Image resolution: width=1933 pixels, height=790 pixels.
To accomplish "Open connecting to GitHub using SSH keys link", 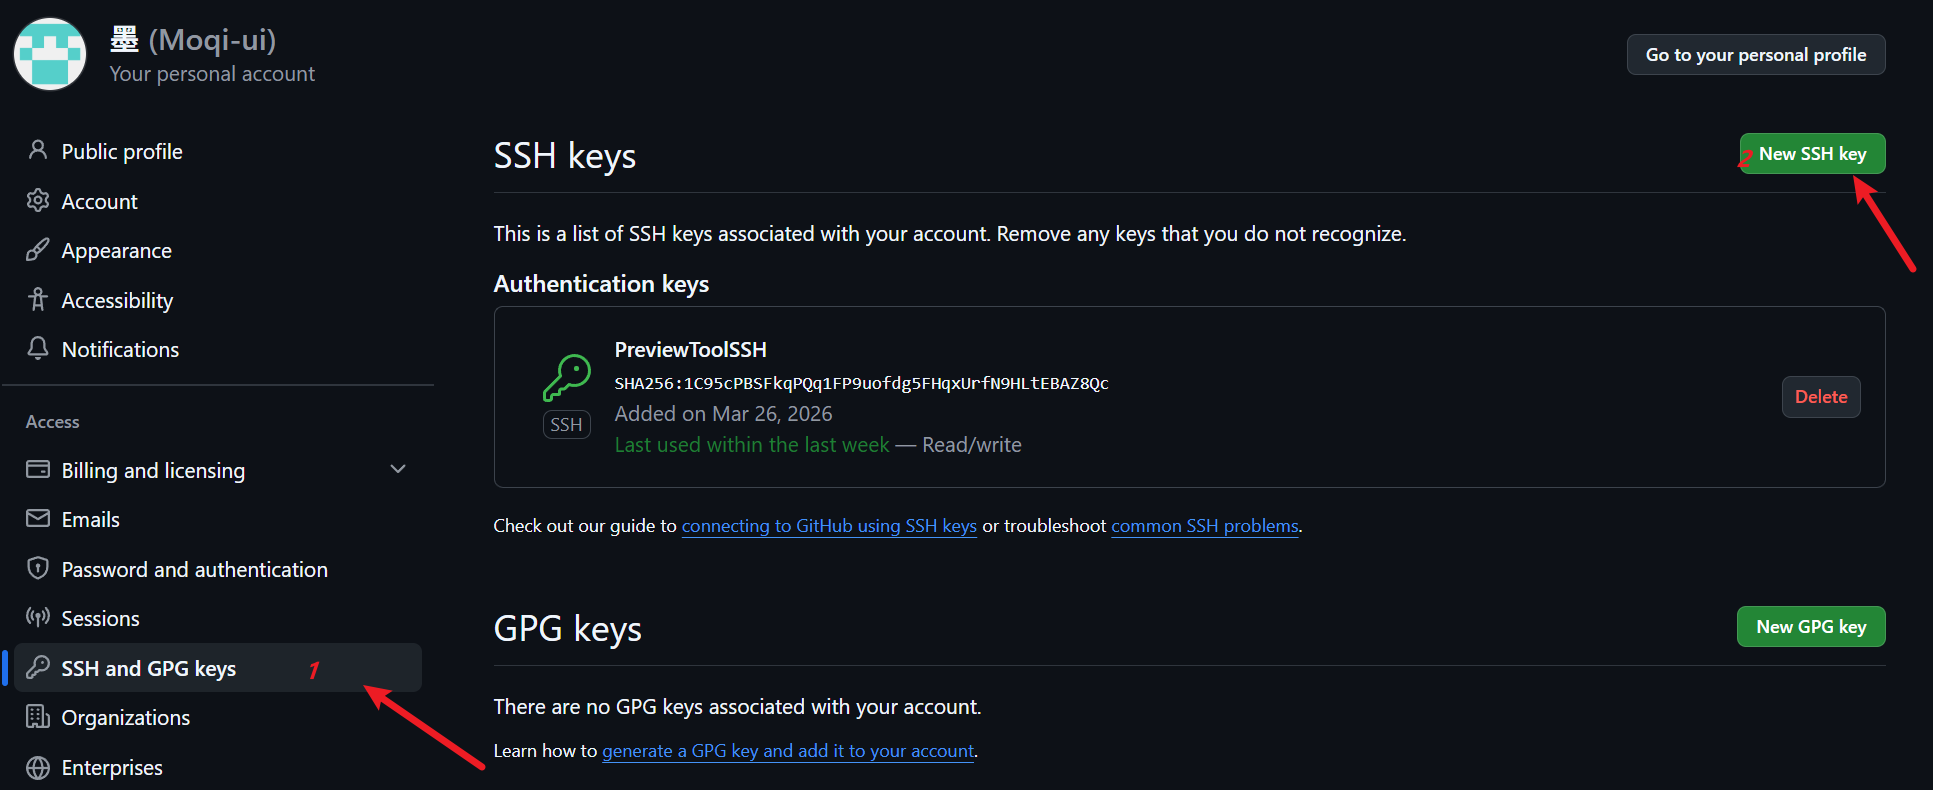I will coord(829,526).
